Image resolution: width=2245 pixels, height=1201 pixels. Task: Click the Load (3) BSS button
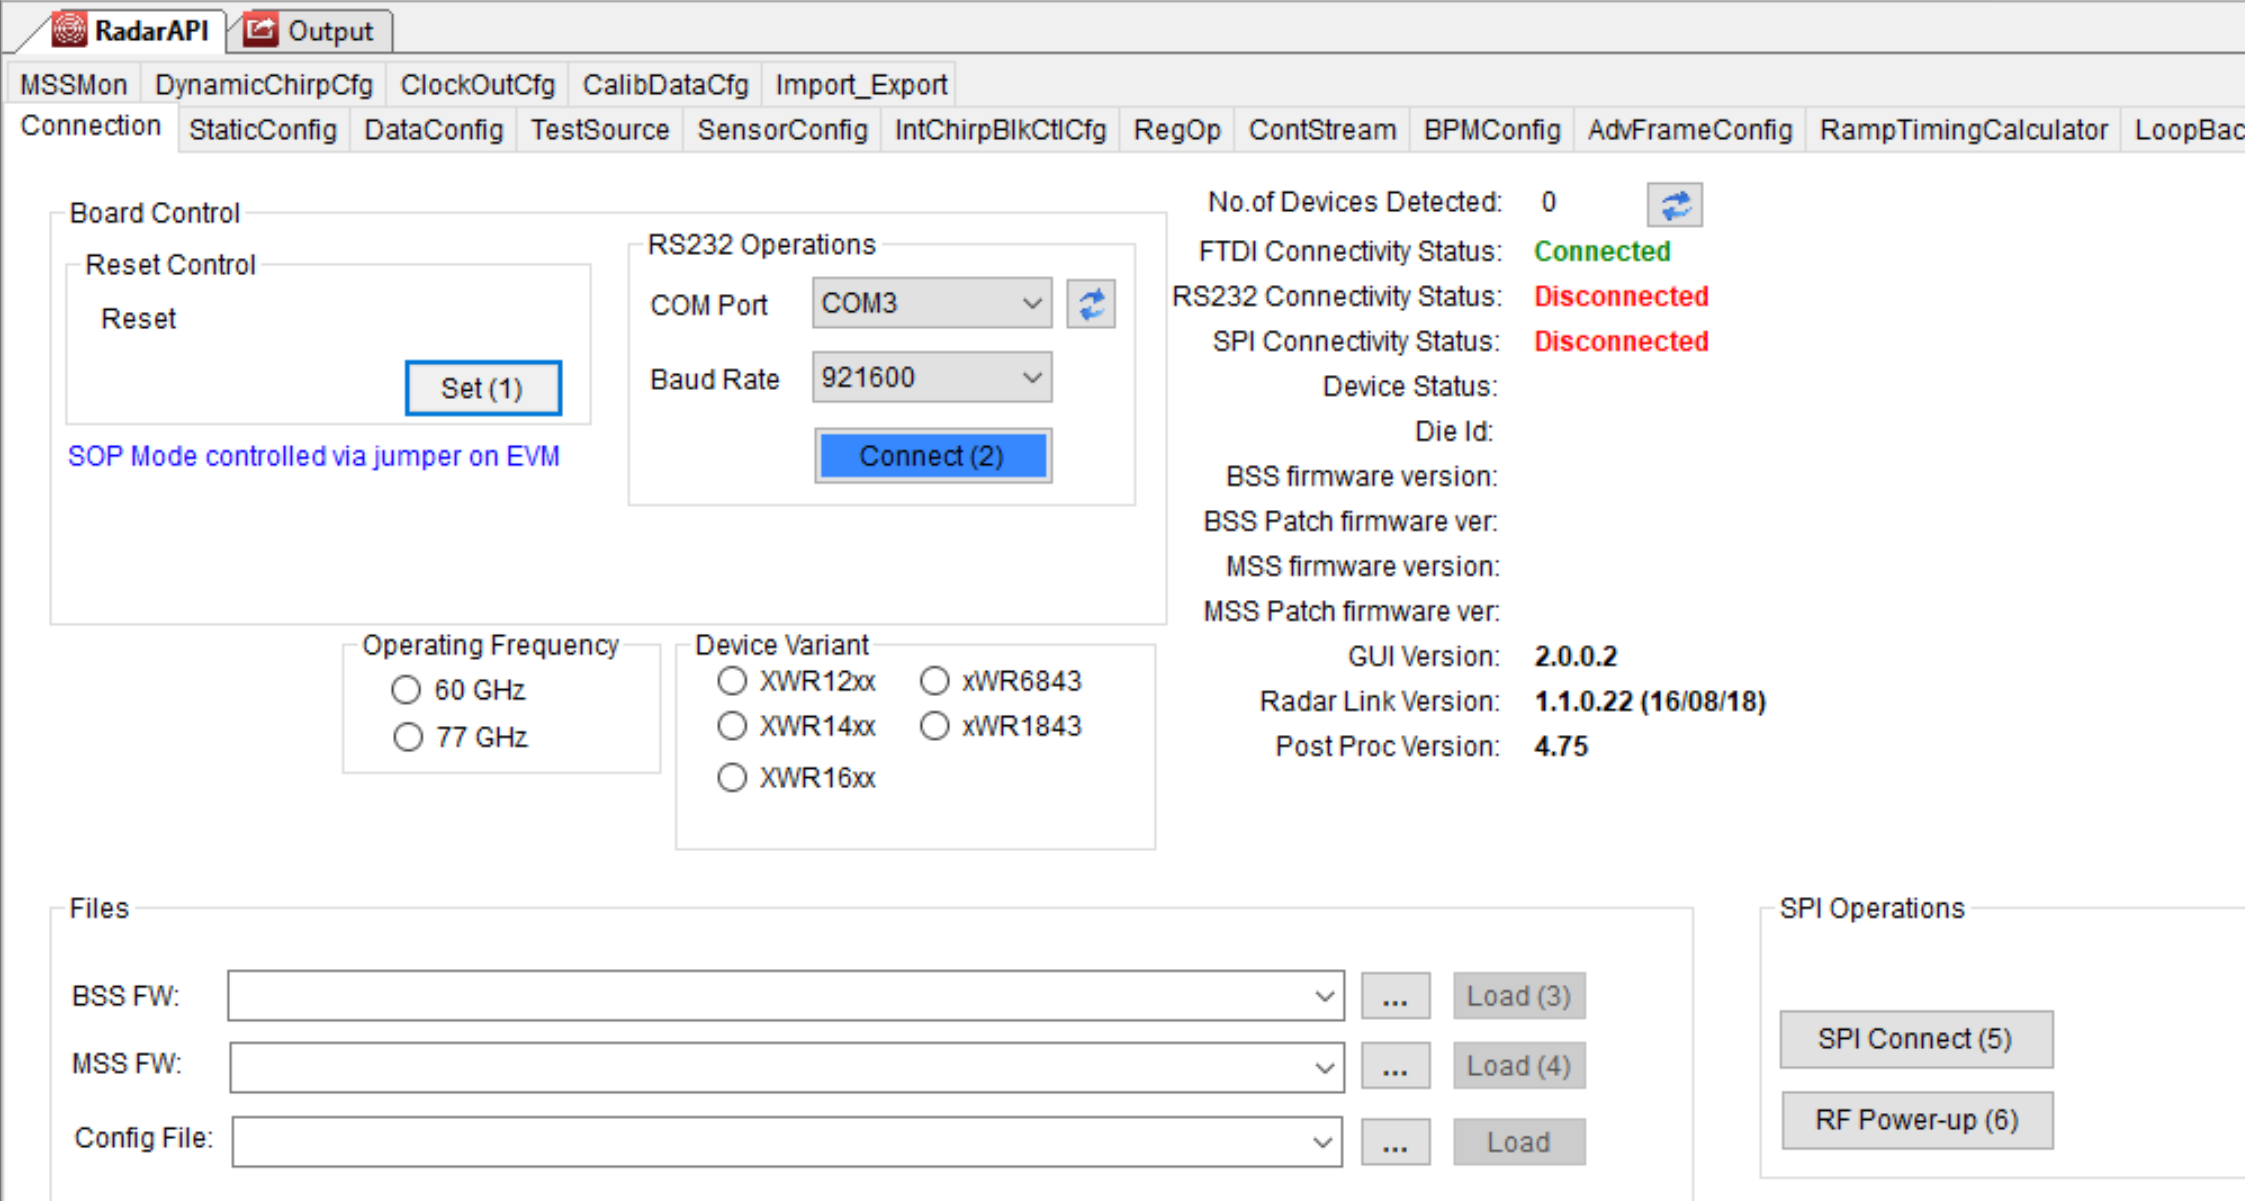1519,996
